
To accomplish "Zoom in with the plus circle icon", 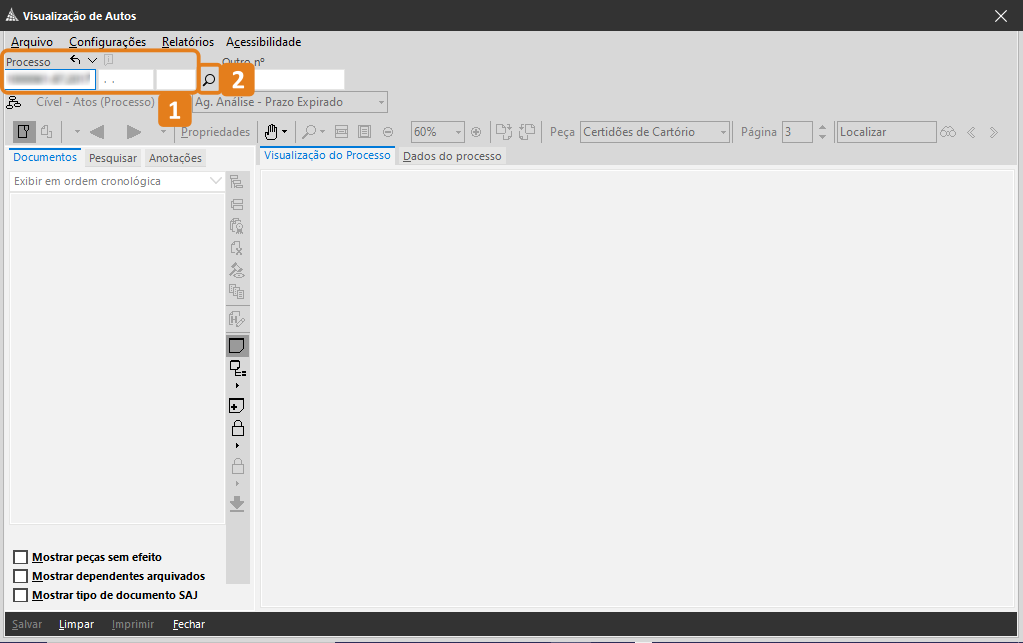I will 476,132.
